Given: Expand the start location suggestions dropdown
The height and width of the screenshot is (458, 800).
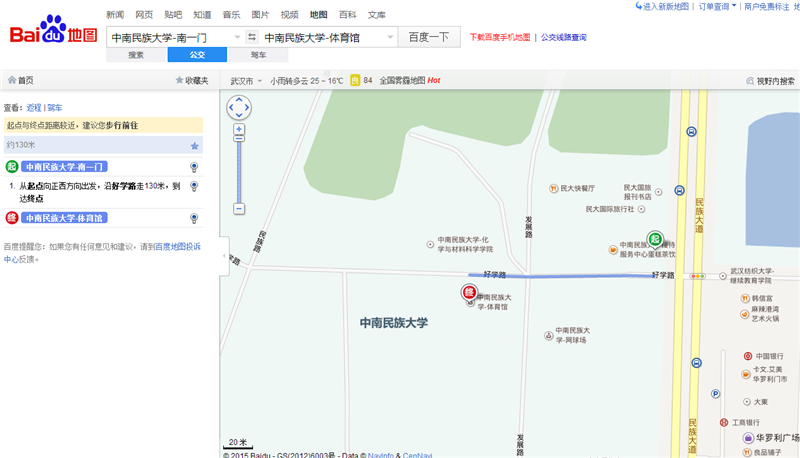Looking at the screenshot, I should point(237,38).
